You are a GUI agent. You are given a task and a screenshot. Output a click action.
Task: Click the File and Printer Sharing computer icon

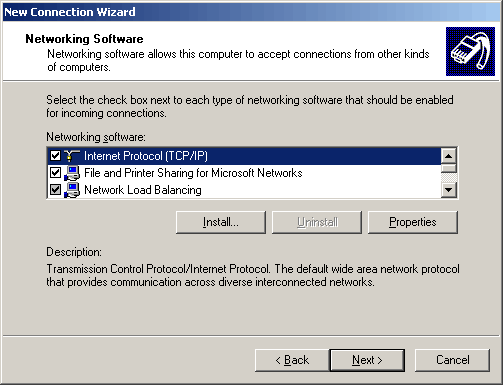click(72, 173)
